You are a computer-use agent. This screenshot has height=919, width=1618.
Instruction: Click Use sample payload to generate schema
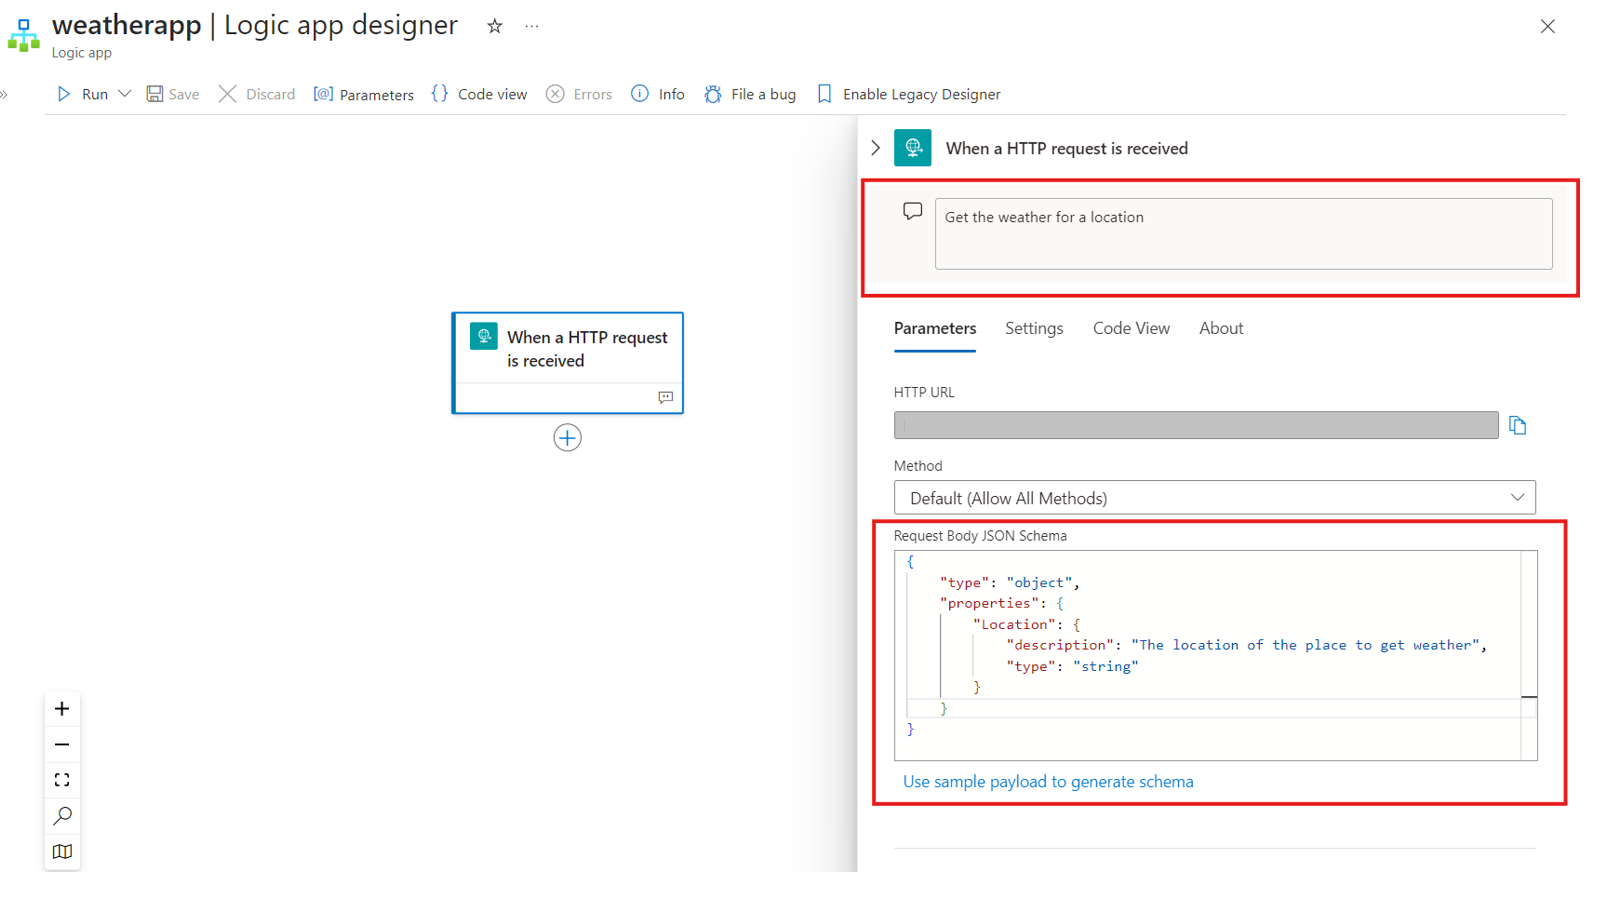click(1047, 782)
